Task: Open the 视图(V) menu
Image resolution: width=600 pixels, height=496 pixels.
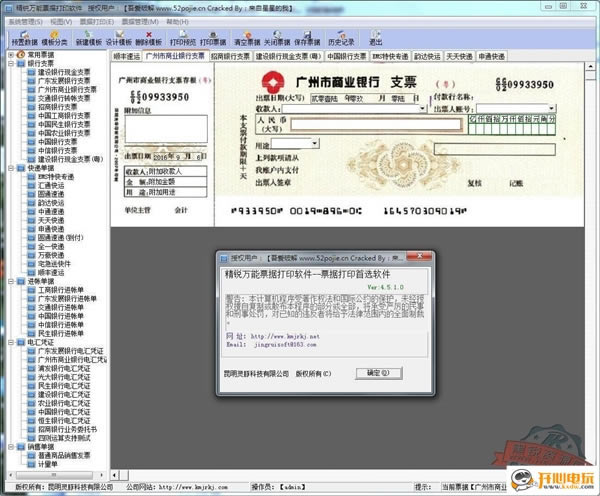Action: coord(61,22)
